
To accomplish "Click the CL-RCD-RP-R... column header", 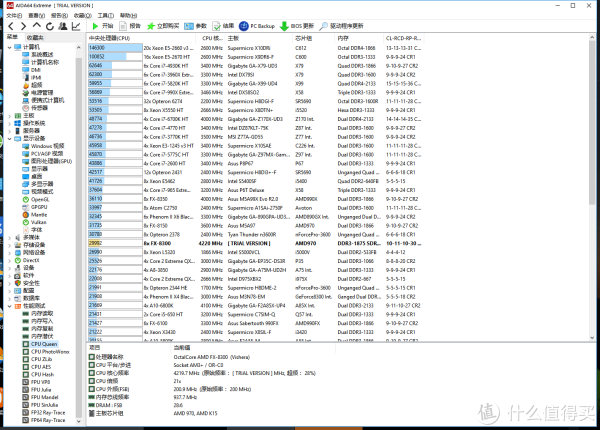I will click(404, 38).
